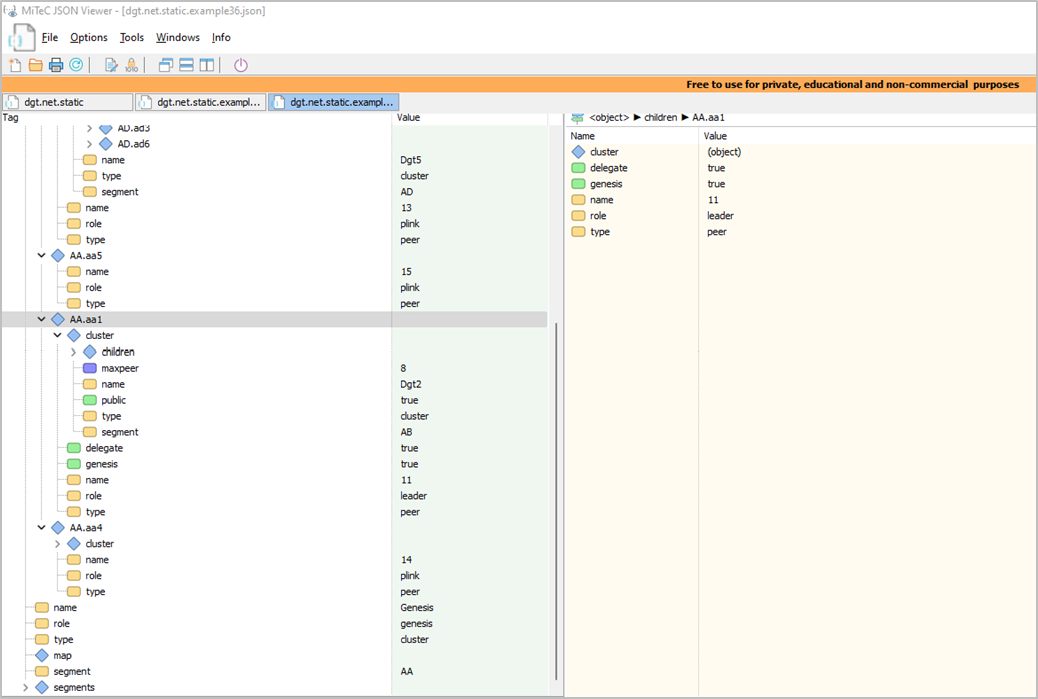Click the diamond icon beside map node

tap(42, 655)
